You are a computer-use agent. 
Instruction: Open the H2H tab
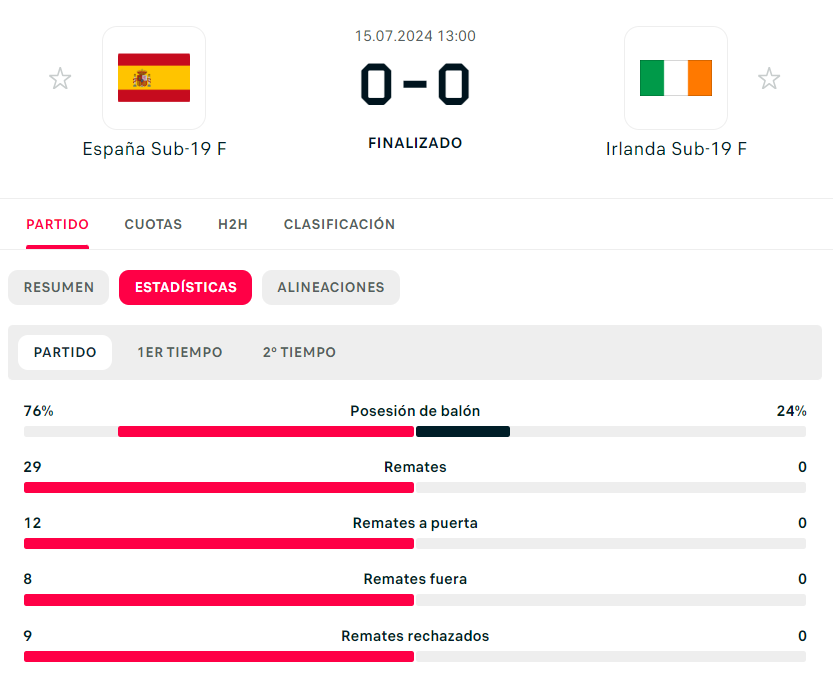pos(233,224)
